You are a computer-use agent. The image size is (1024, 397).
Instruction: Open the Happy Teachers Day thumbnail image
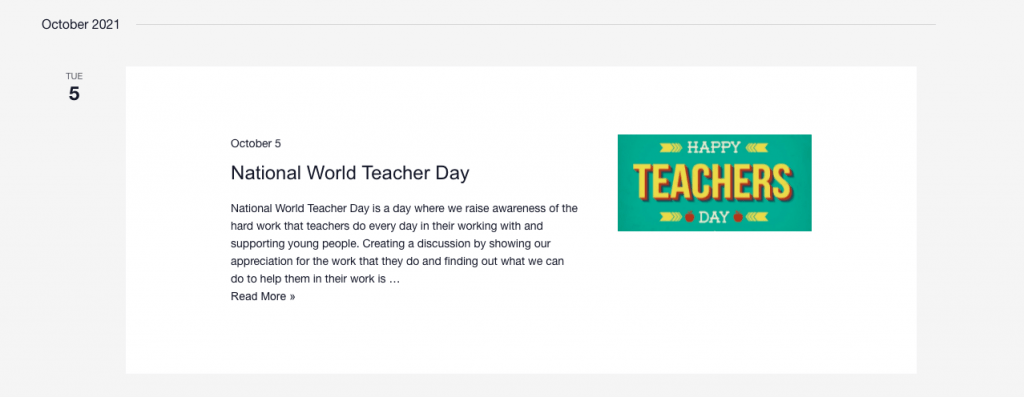coord(714,183)
